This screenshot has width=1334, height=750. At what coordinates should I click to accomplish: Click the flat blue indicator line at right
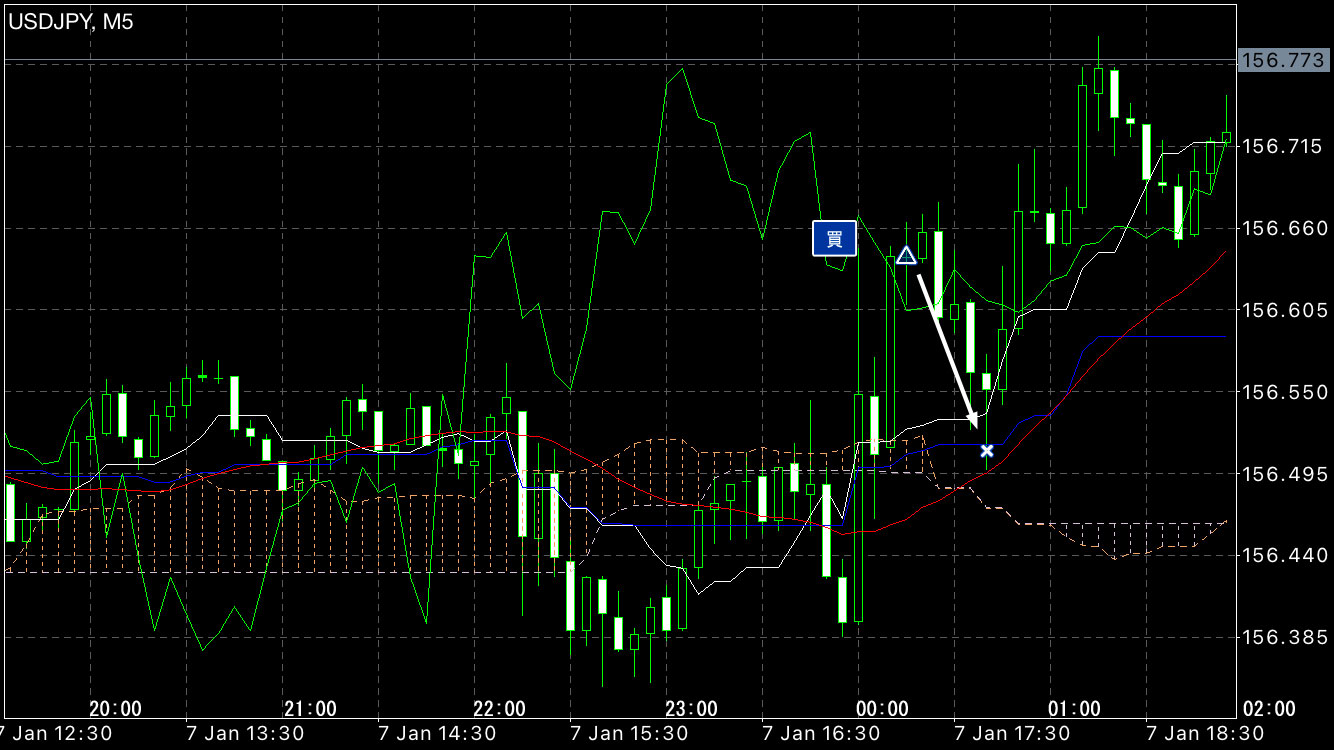(x=1160, y=337)
